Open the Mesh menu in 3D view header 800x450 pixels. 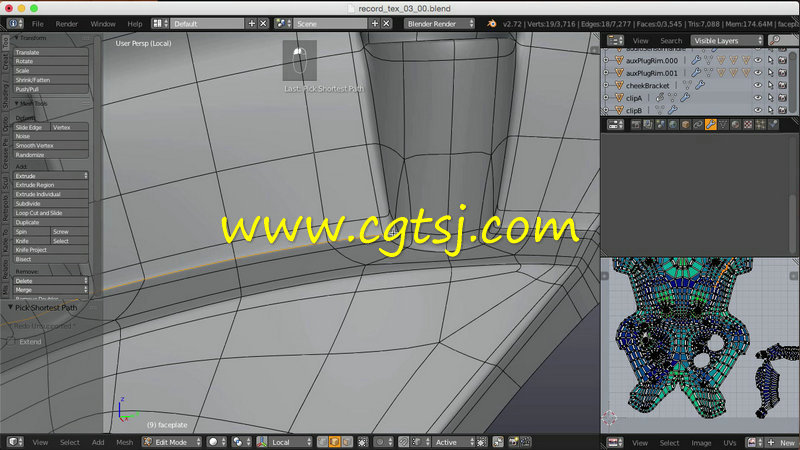[124, 442]
